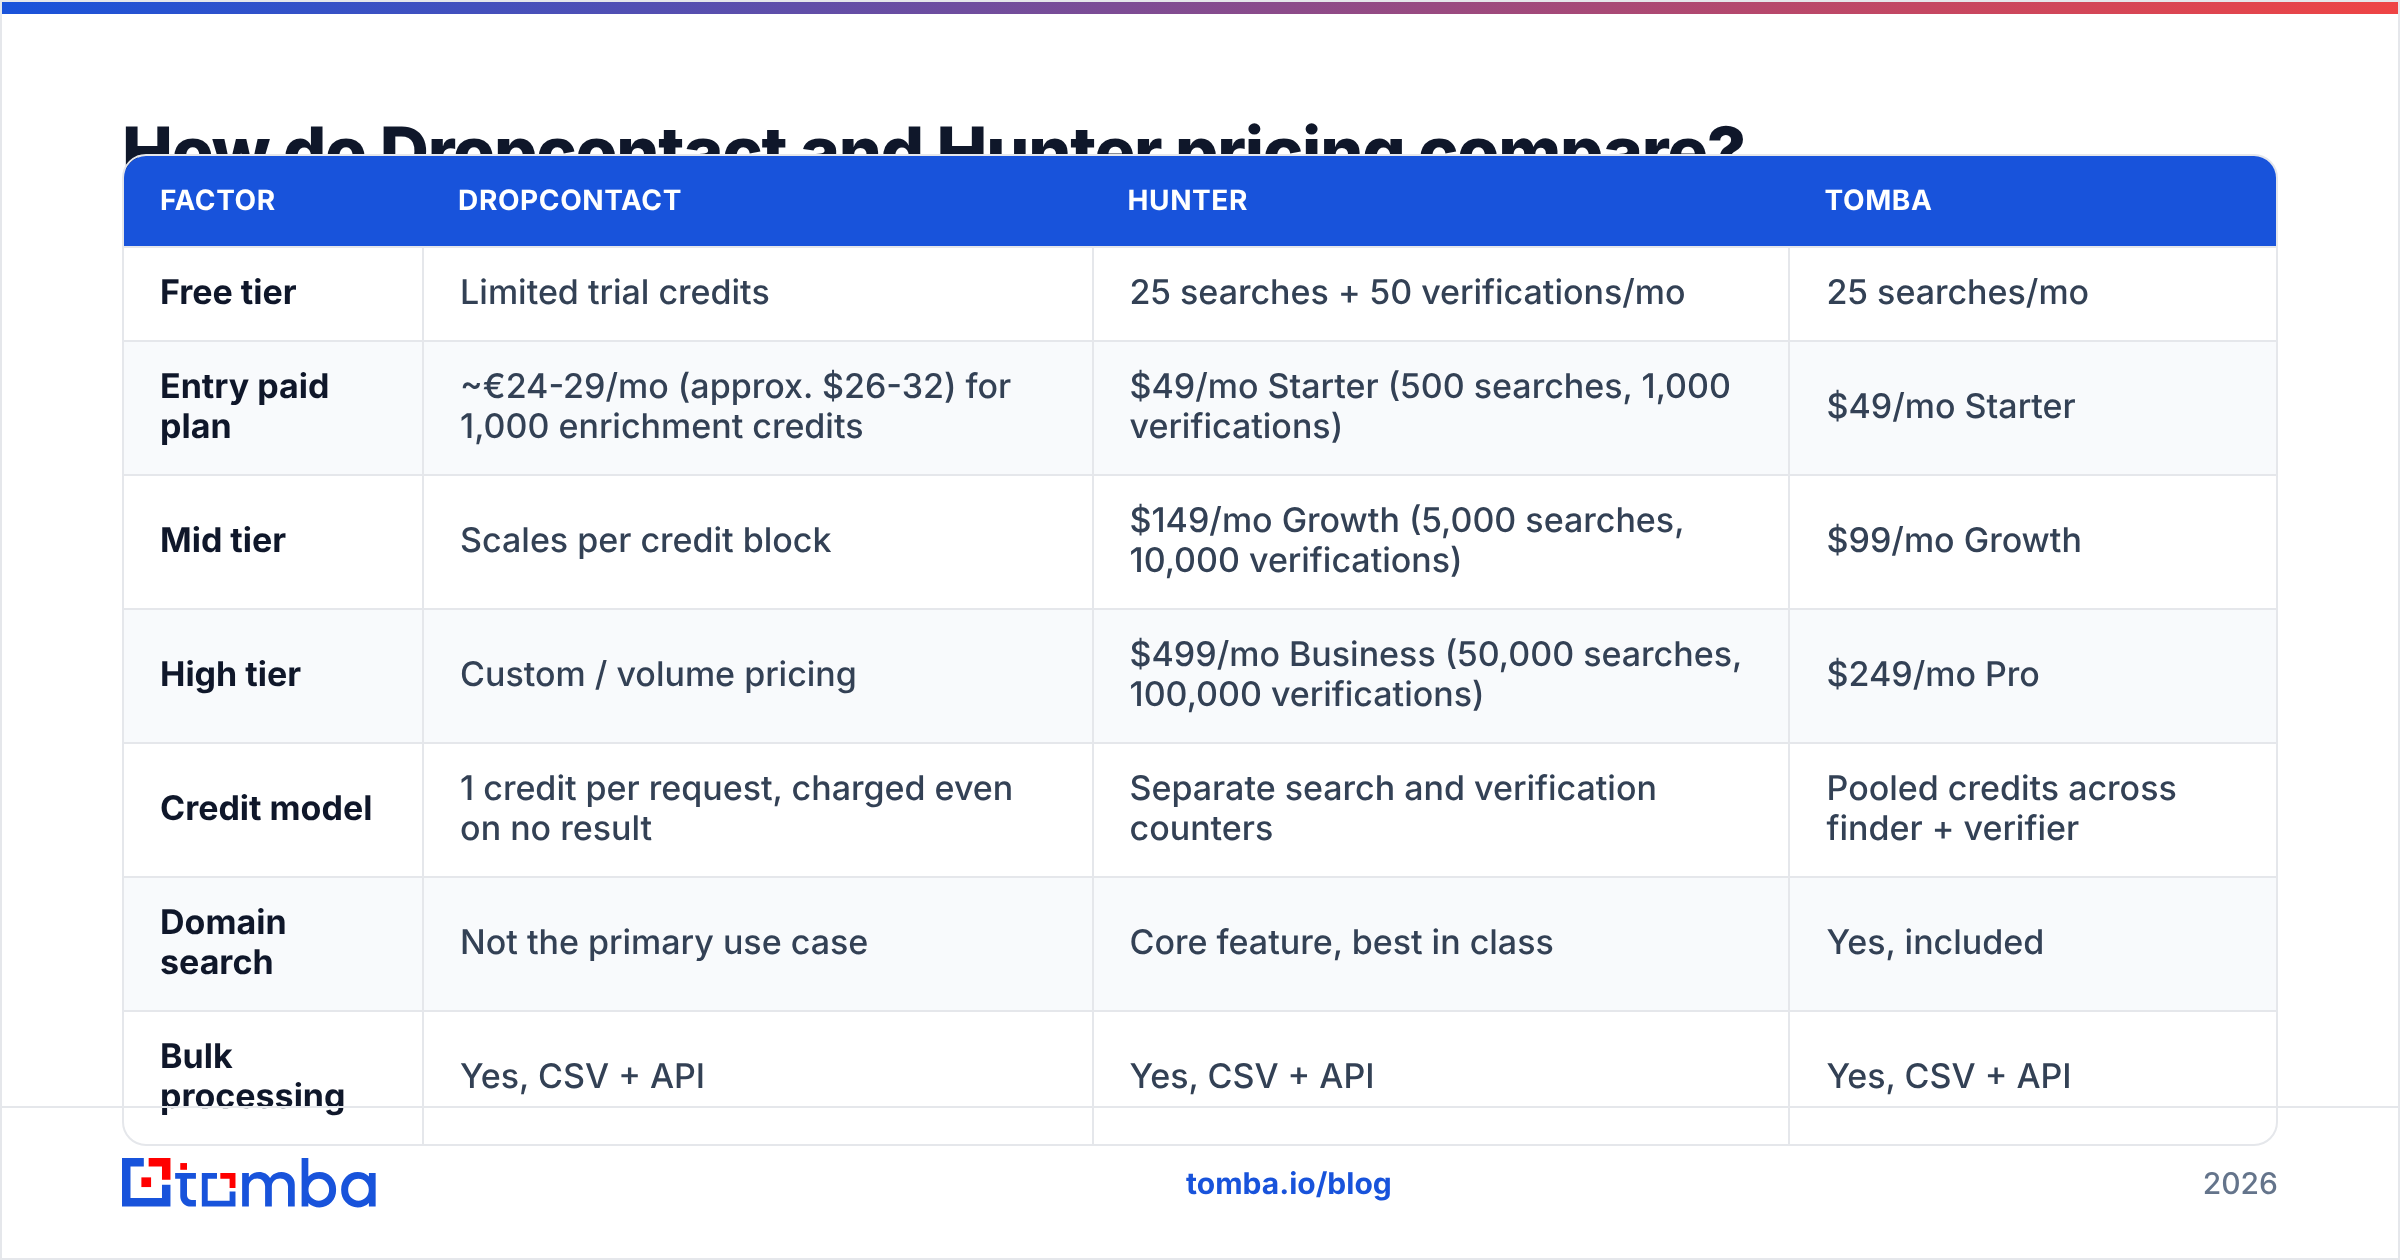Click the '2026' year text in footer
Screen dimensions: 2400x1260
(x=2239, y=1184)
